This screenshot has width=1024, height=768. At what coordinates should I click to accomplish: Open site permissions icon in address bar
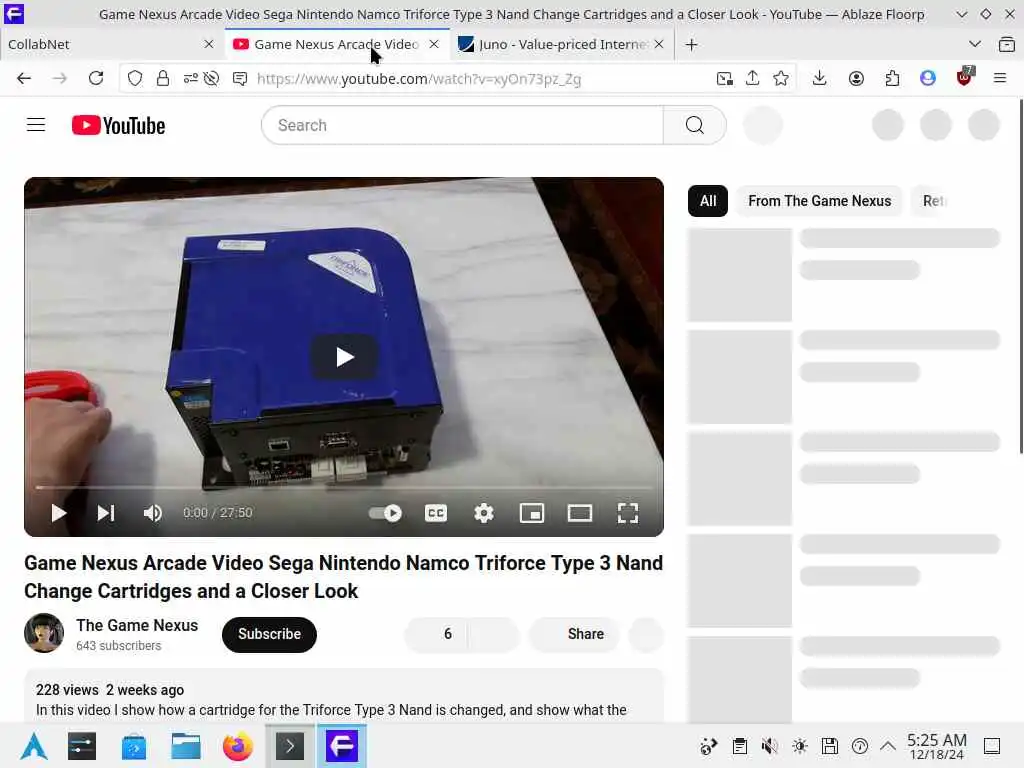tap(190, 78)
